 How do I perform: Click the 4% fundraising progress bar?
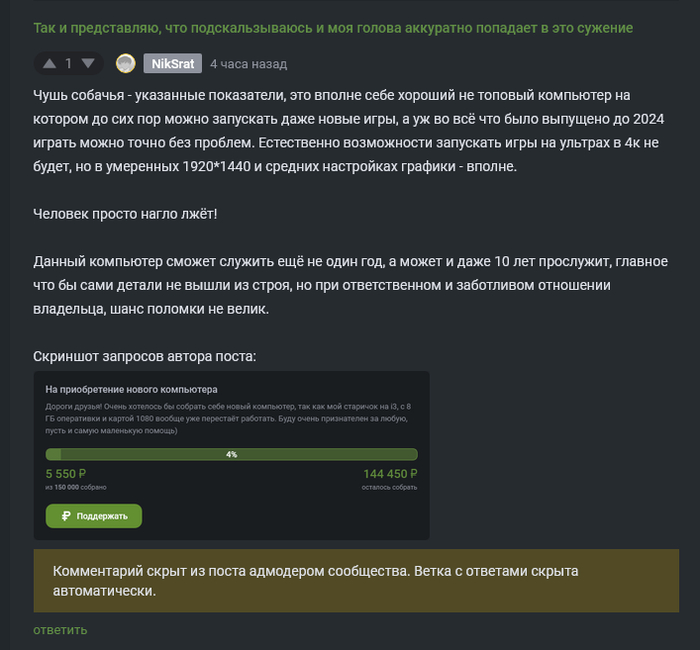coord(231,454)
